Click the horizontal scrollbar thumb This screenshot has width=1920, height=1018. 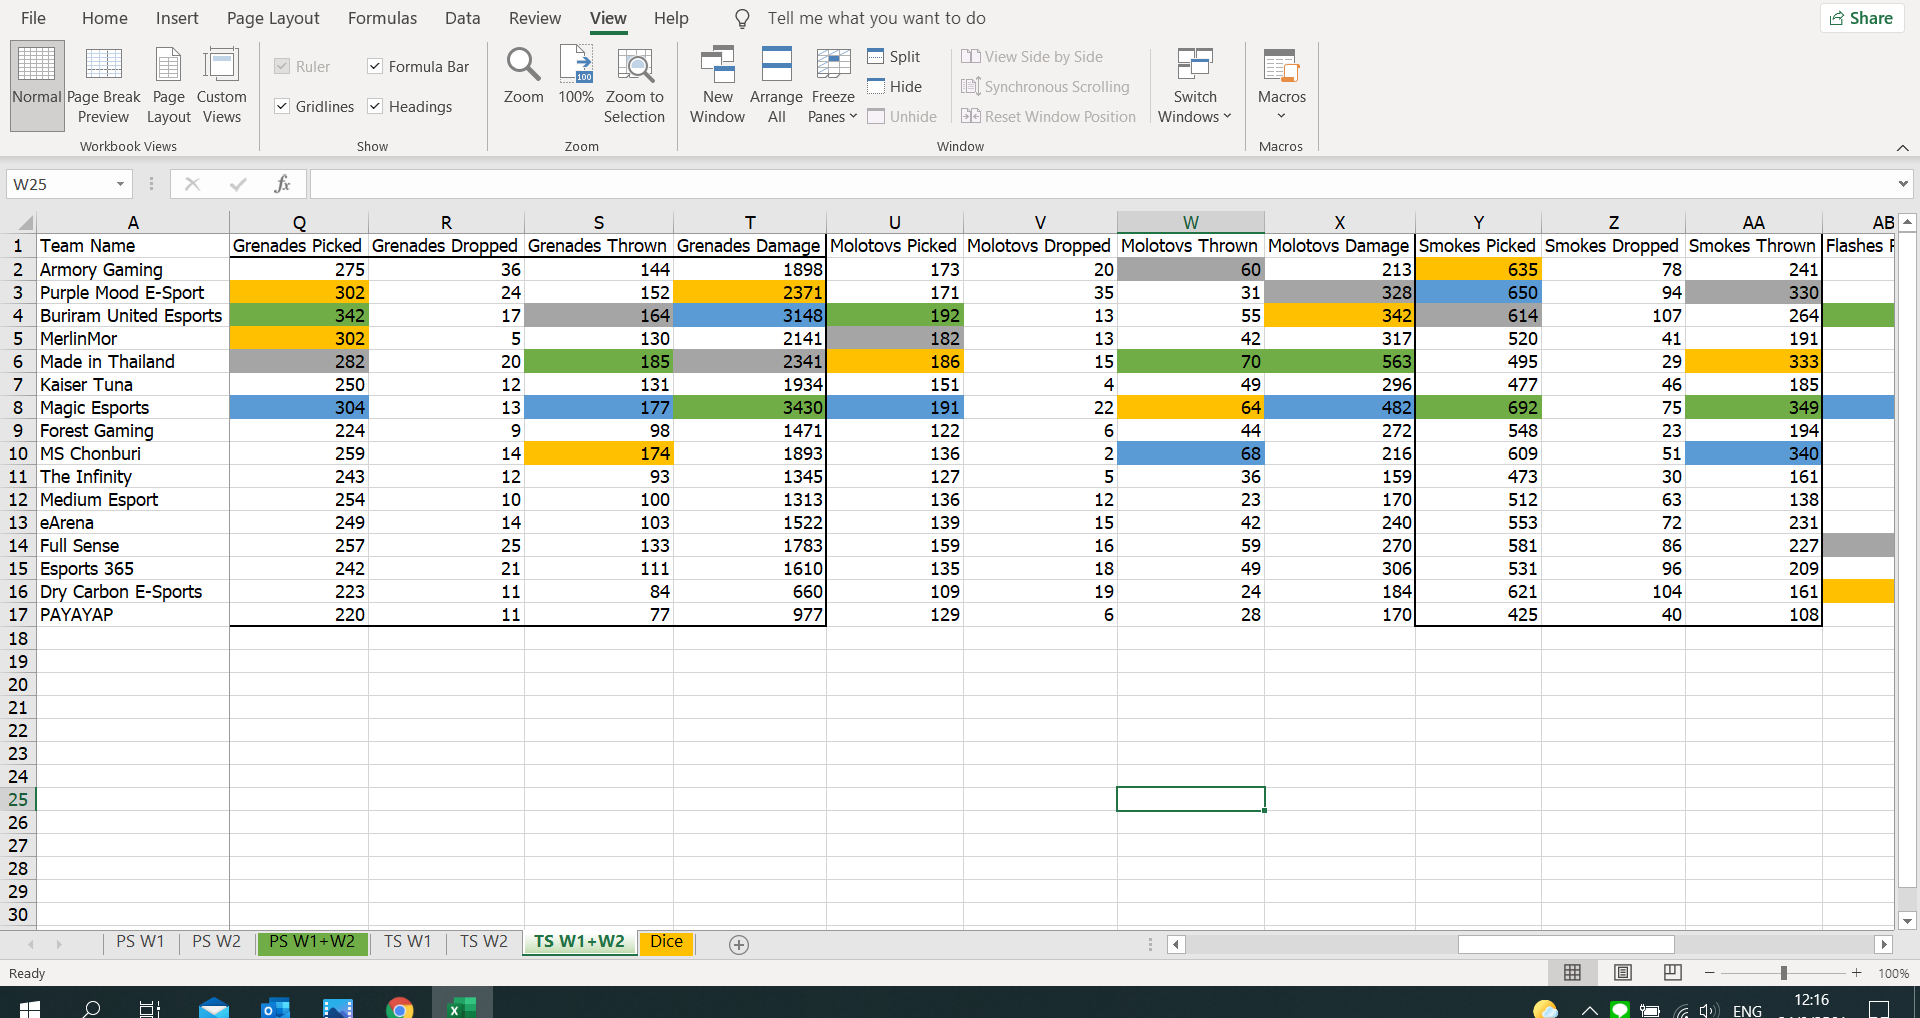pos(1566,945)
